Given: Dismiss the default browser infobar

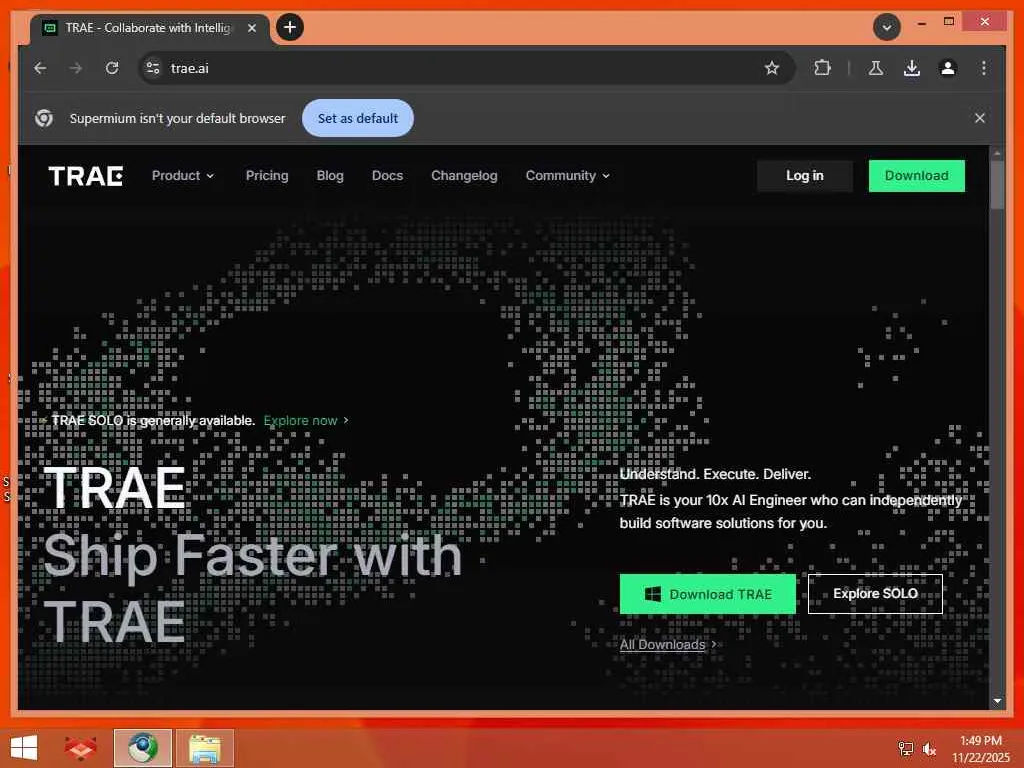Looking at the screenshot, I should pyautogui.click(x=980, y=118).
